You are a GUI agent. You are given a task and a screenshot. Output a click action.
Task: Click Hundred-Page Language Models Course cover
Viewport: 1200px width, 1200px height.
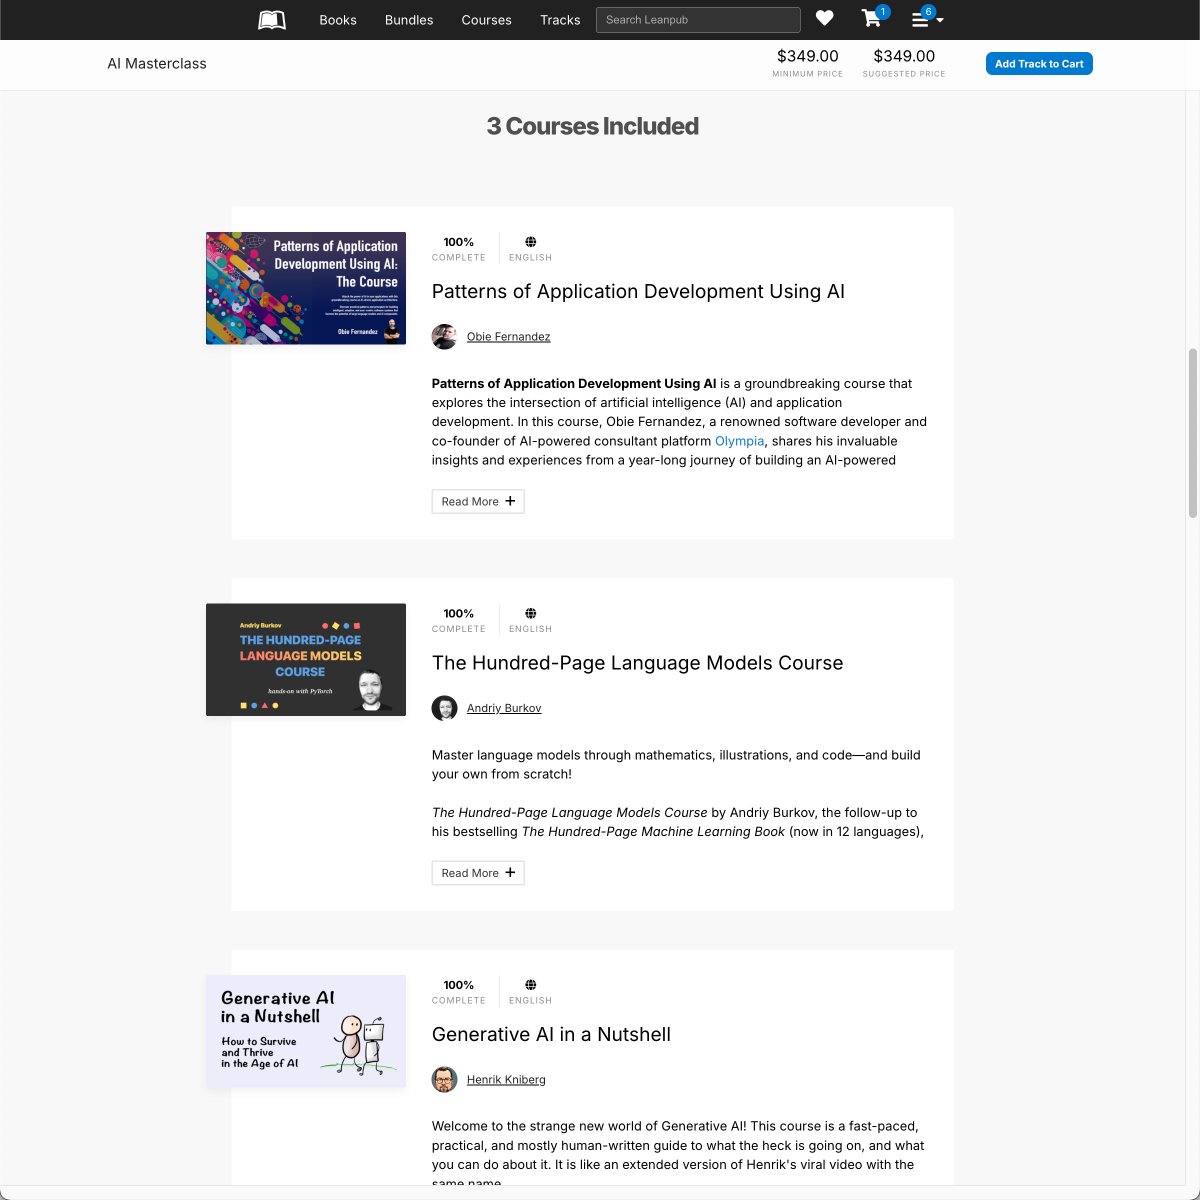coord(306,660)
